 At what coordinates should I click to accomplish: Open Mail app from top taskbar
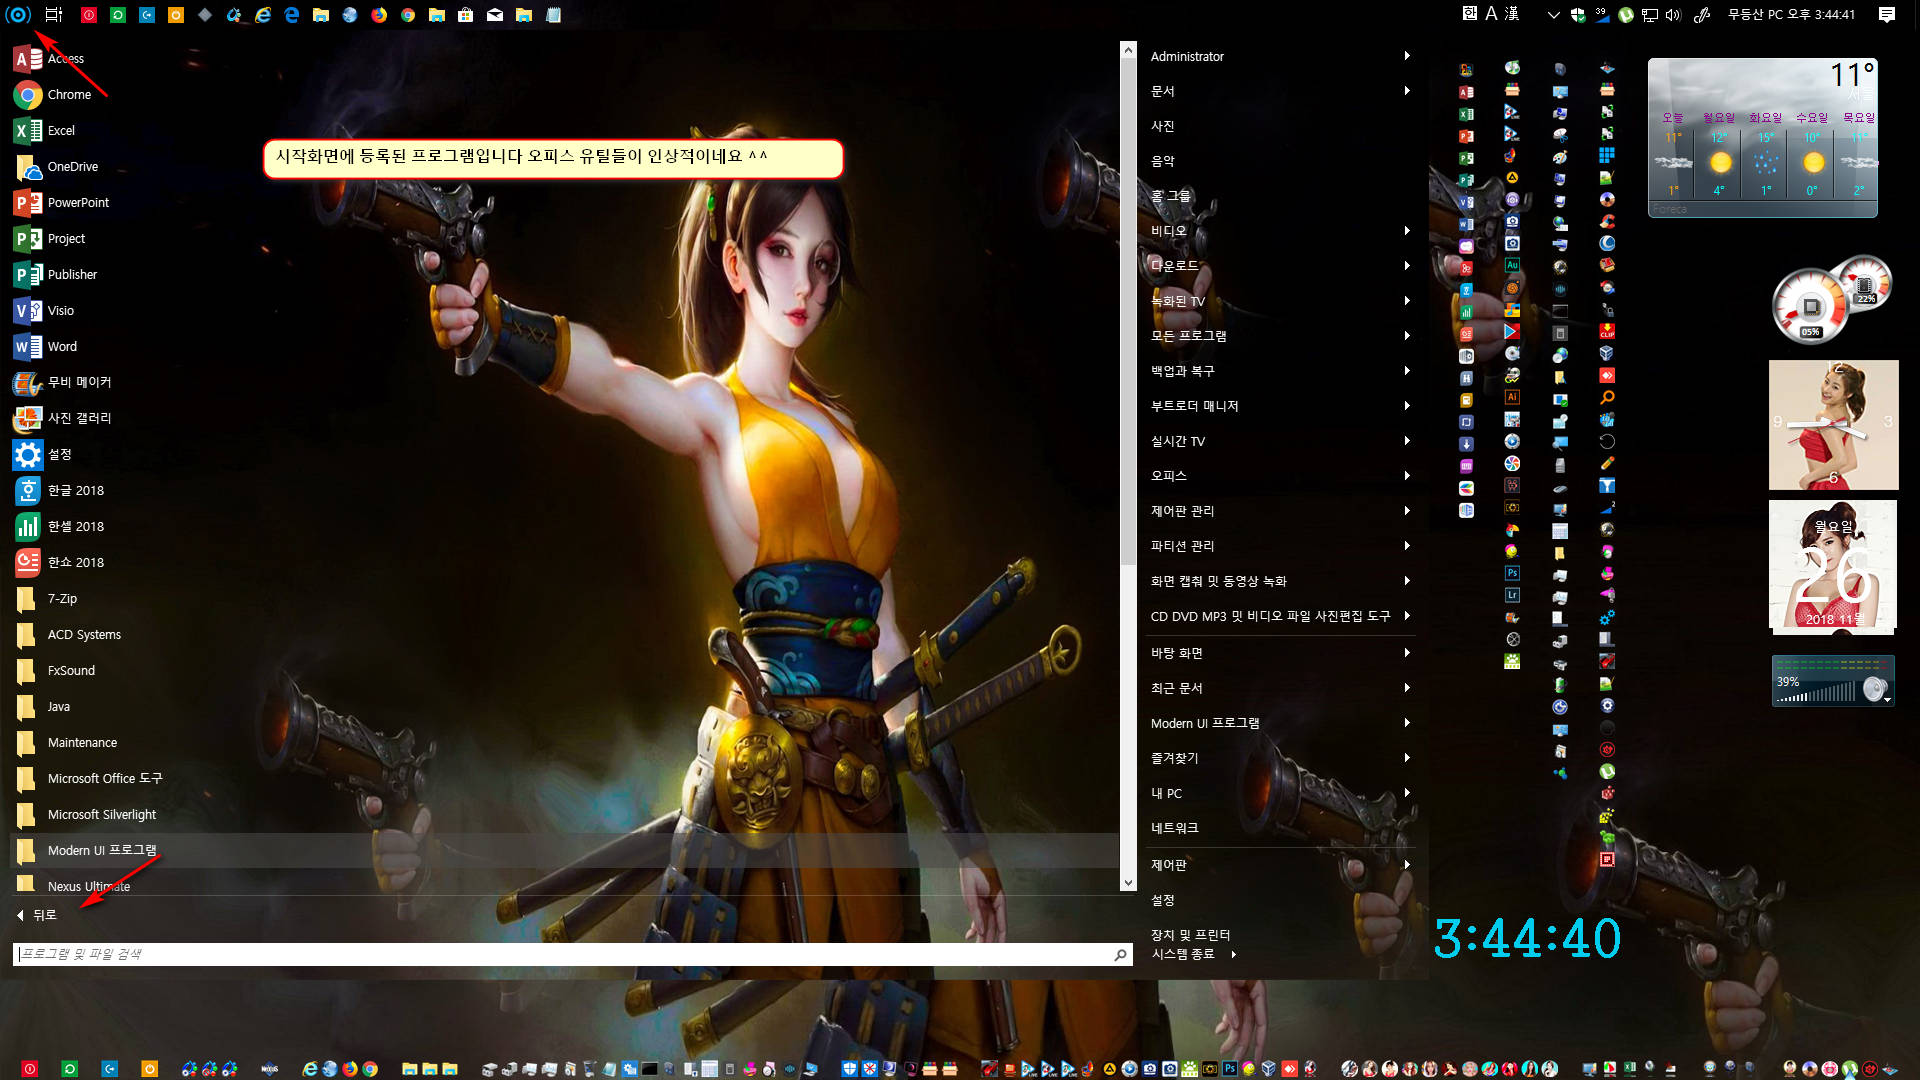pos(495,15)
